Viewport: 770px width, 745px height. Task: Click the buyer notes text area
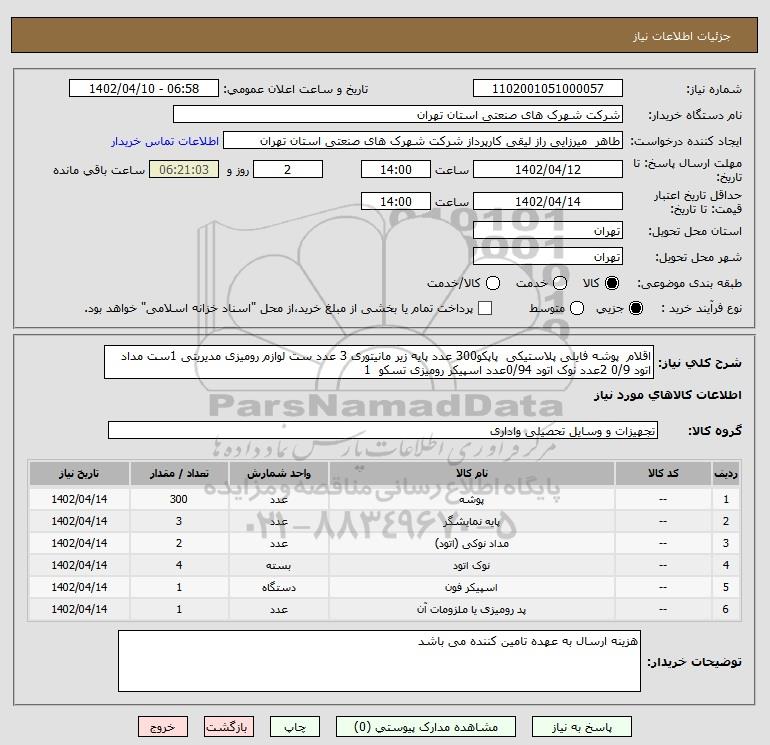pos(379,661)
